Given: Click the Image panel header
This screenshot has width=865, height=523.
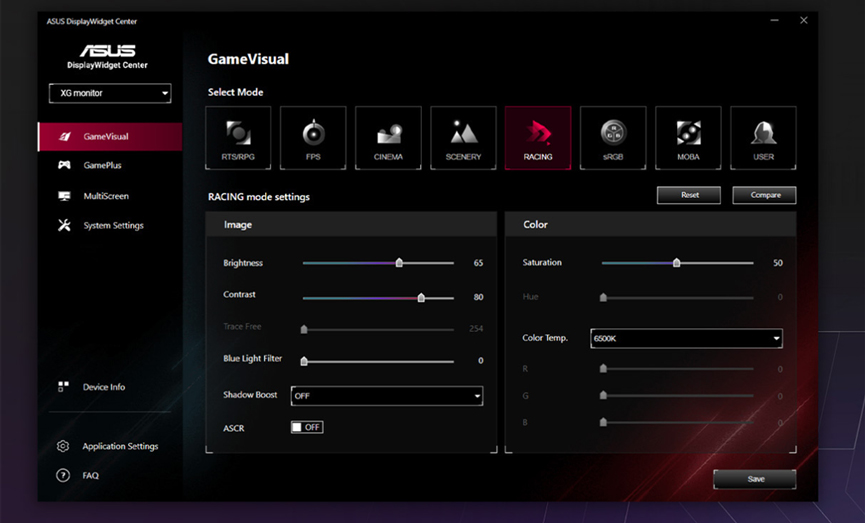Looking at the screenshot, I should tap(351, 225).
